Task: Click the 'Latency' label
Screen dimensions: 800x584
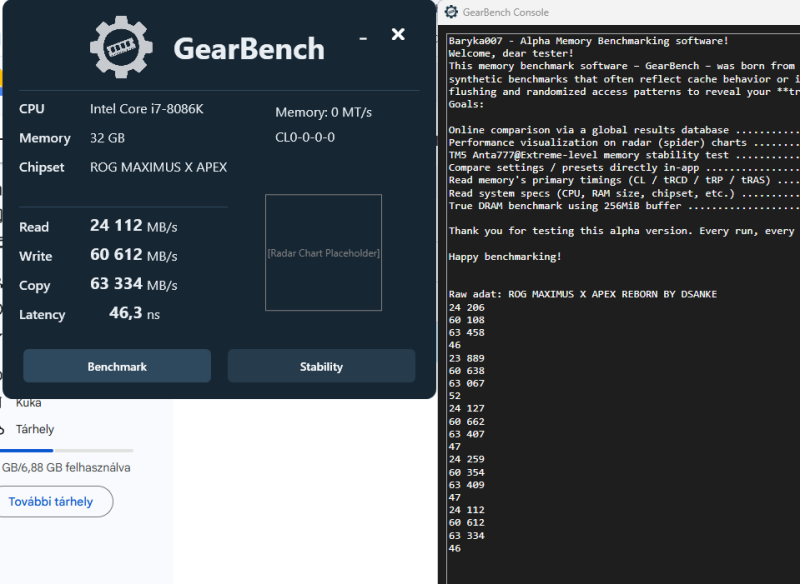Action: click(x=42, y=314)
